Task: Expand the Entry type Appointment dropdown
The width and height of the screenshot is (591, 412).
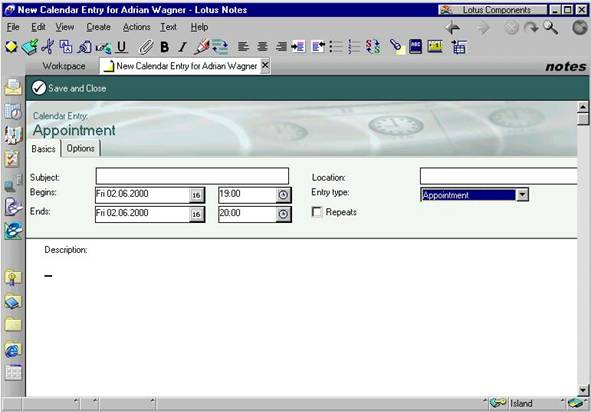Action: tap(522, 195)
